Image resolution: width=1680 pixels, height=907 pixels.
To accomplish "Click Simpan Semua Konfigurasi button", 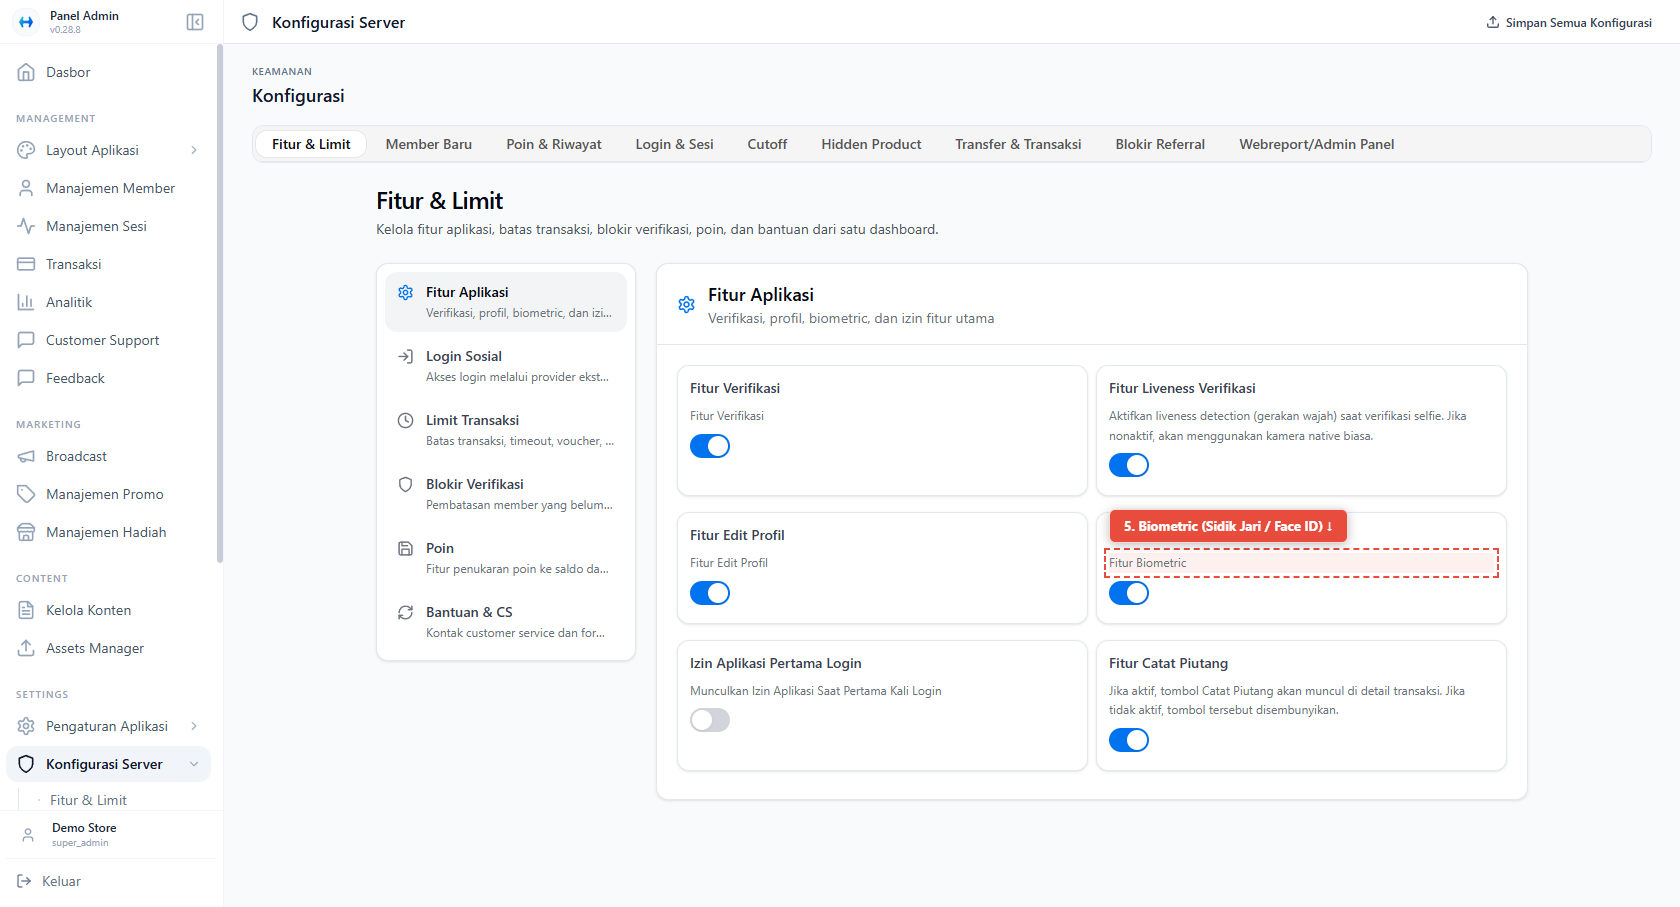I will pyautogui.click(x=1569, y=22).
